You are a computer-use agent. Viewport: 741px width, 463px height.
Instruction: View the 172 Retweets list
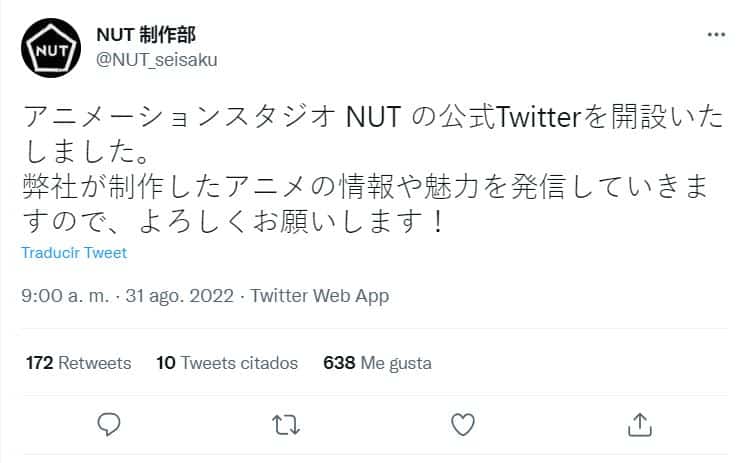click(x=78, y=363)
